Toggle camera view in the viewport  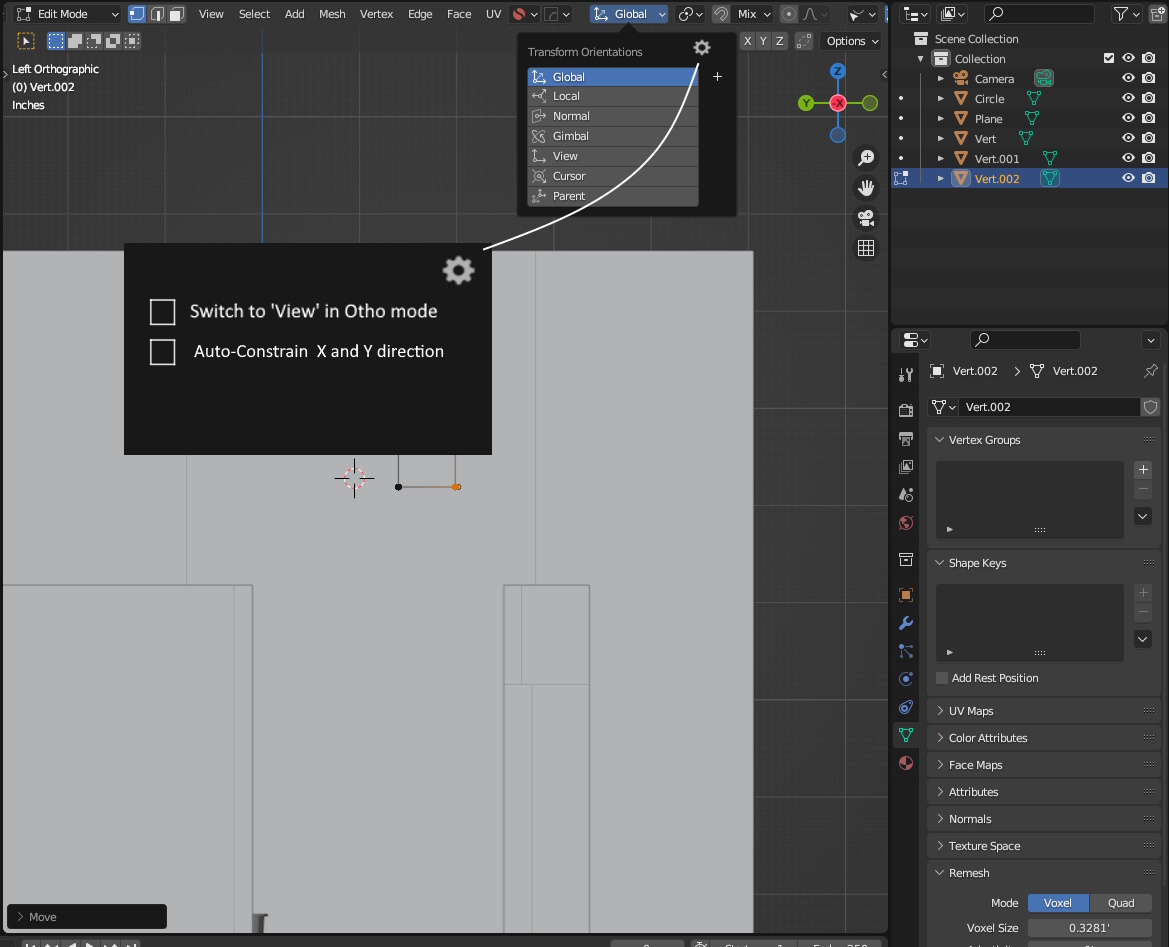click(x=866, y=218)
